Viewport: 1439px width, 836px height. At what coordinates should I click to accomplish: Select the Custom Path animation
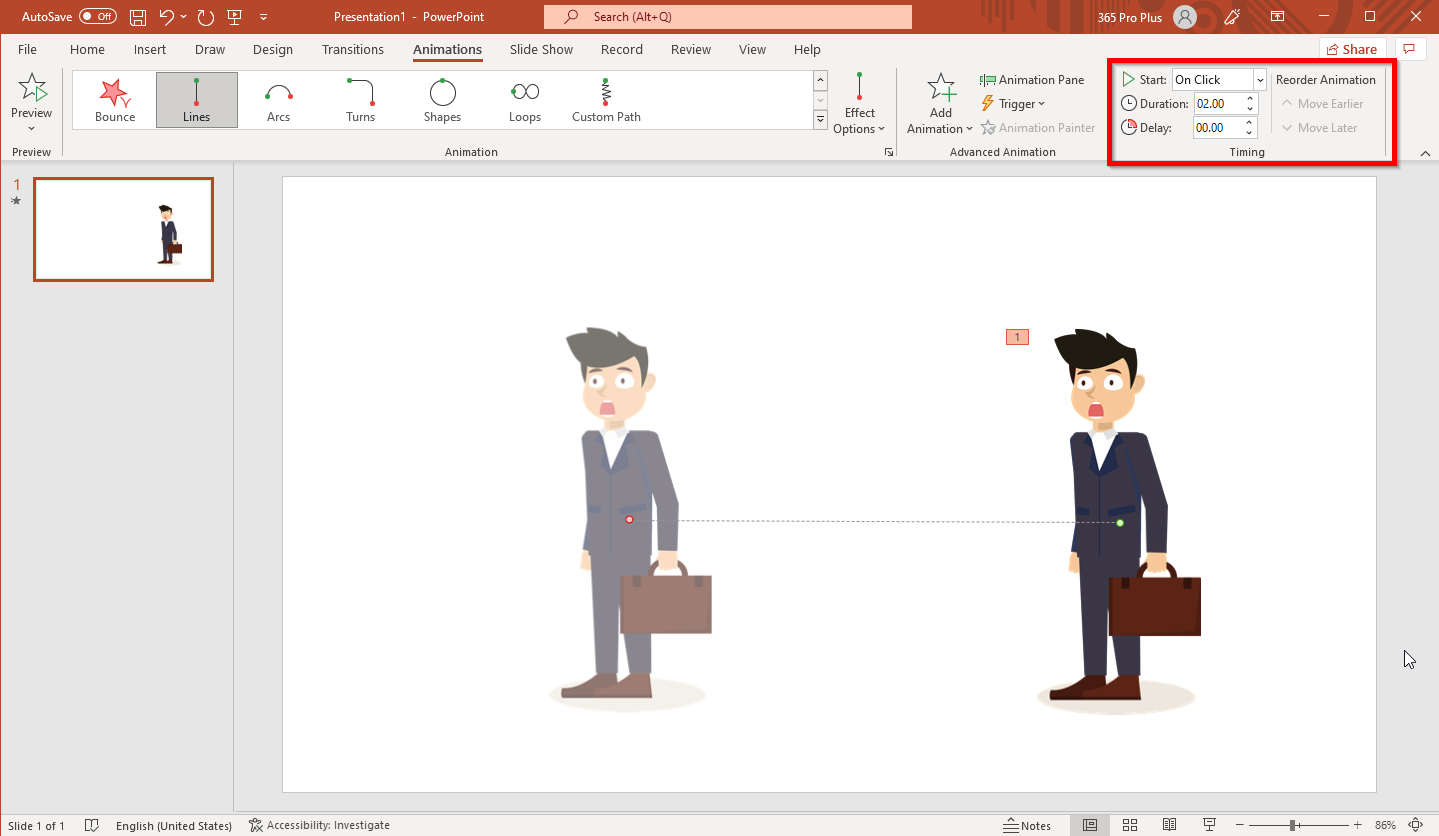click(x=605, y=99)
